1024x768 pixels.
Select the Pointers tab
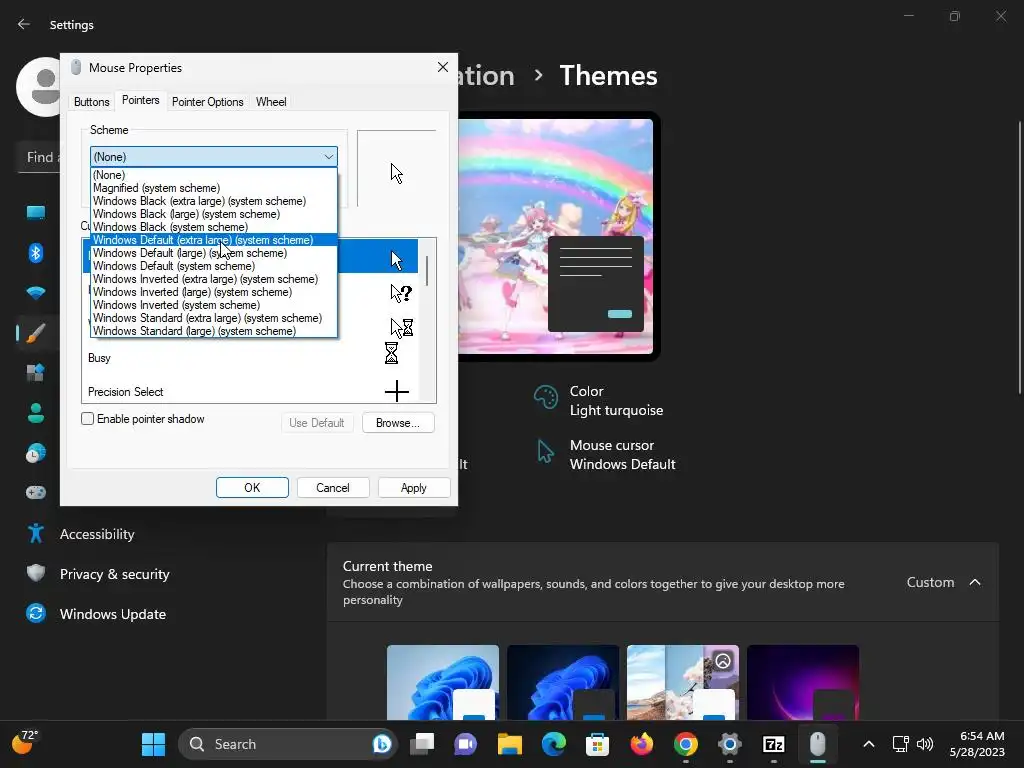click(140, 100)
